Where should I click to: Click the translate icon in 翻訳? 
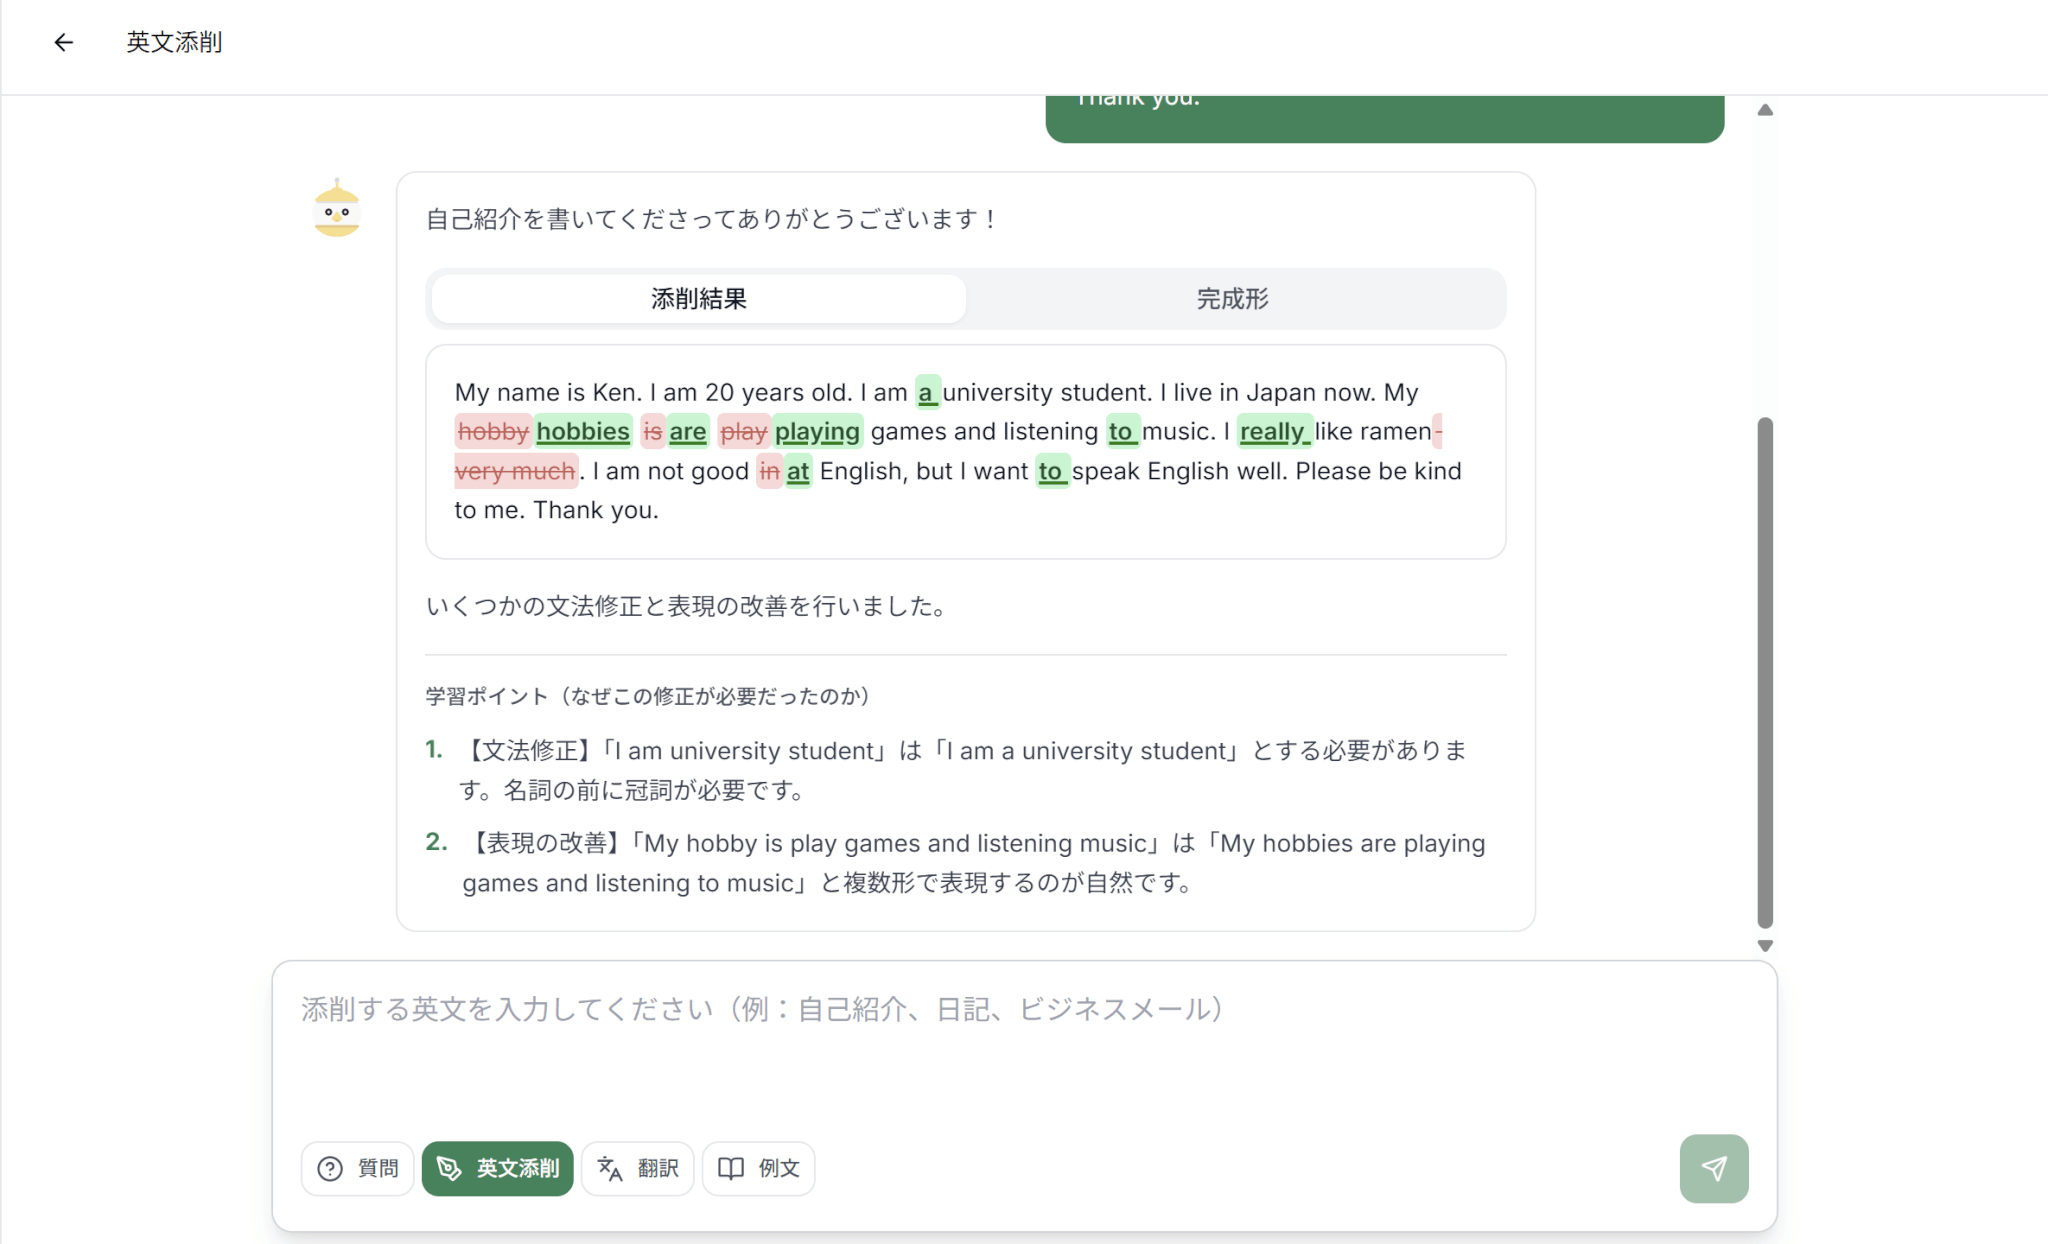pyautogui.click(x=610, y=1168)
